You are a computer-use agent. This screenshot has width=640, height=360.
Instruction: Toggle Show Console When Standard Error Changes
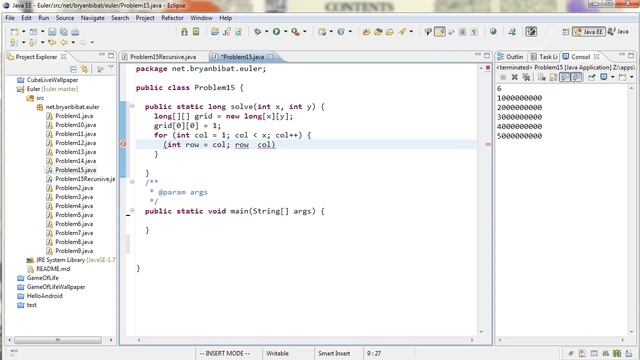576,77
